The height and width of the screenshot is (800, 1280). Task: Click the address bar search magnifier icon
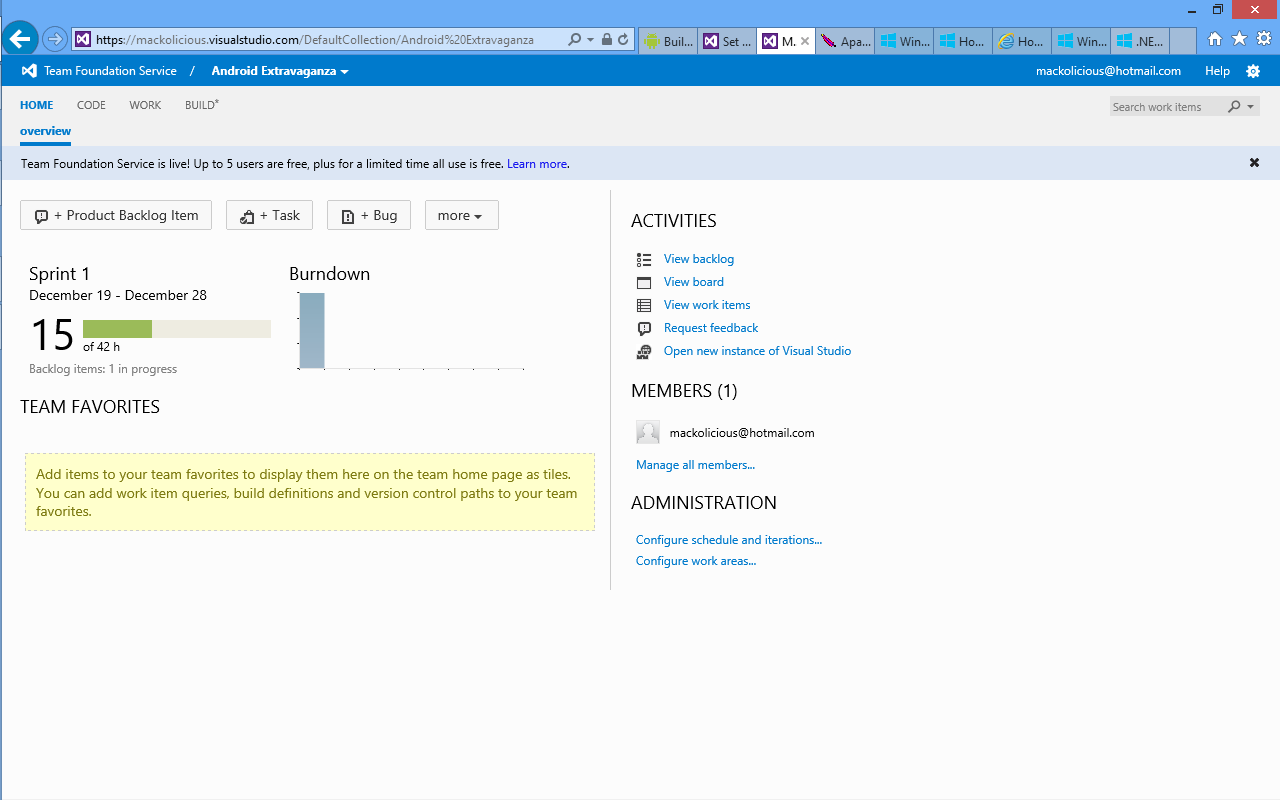click(574, 40)
